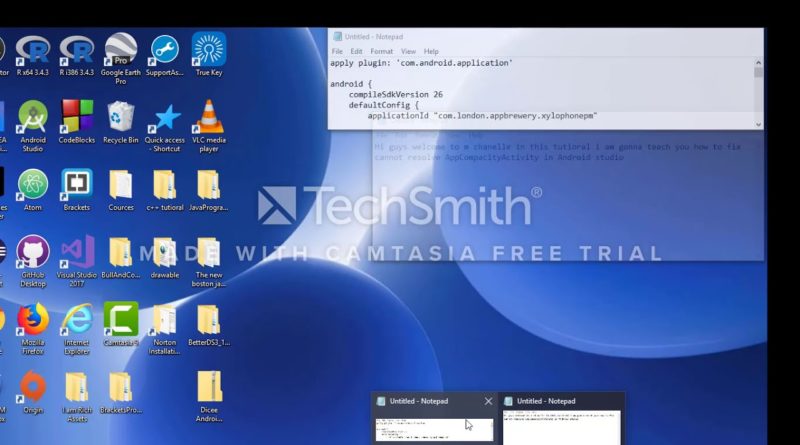Screen dimensions: 800x445
Task: Launch CodeBlocks from the desktop
Action: click(77, 122)
